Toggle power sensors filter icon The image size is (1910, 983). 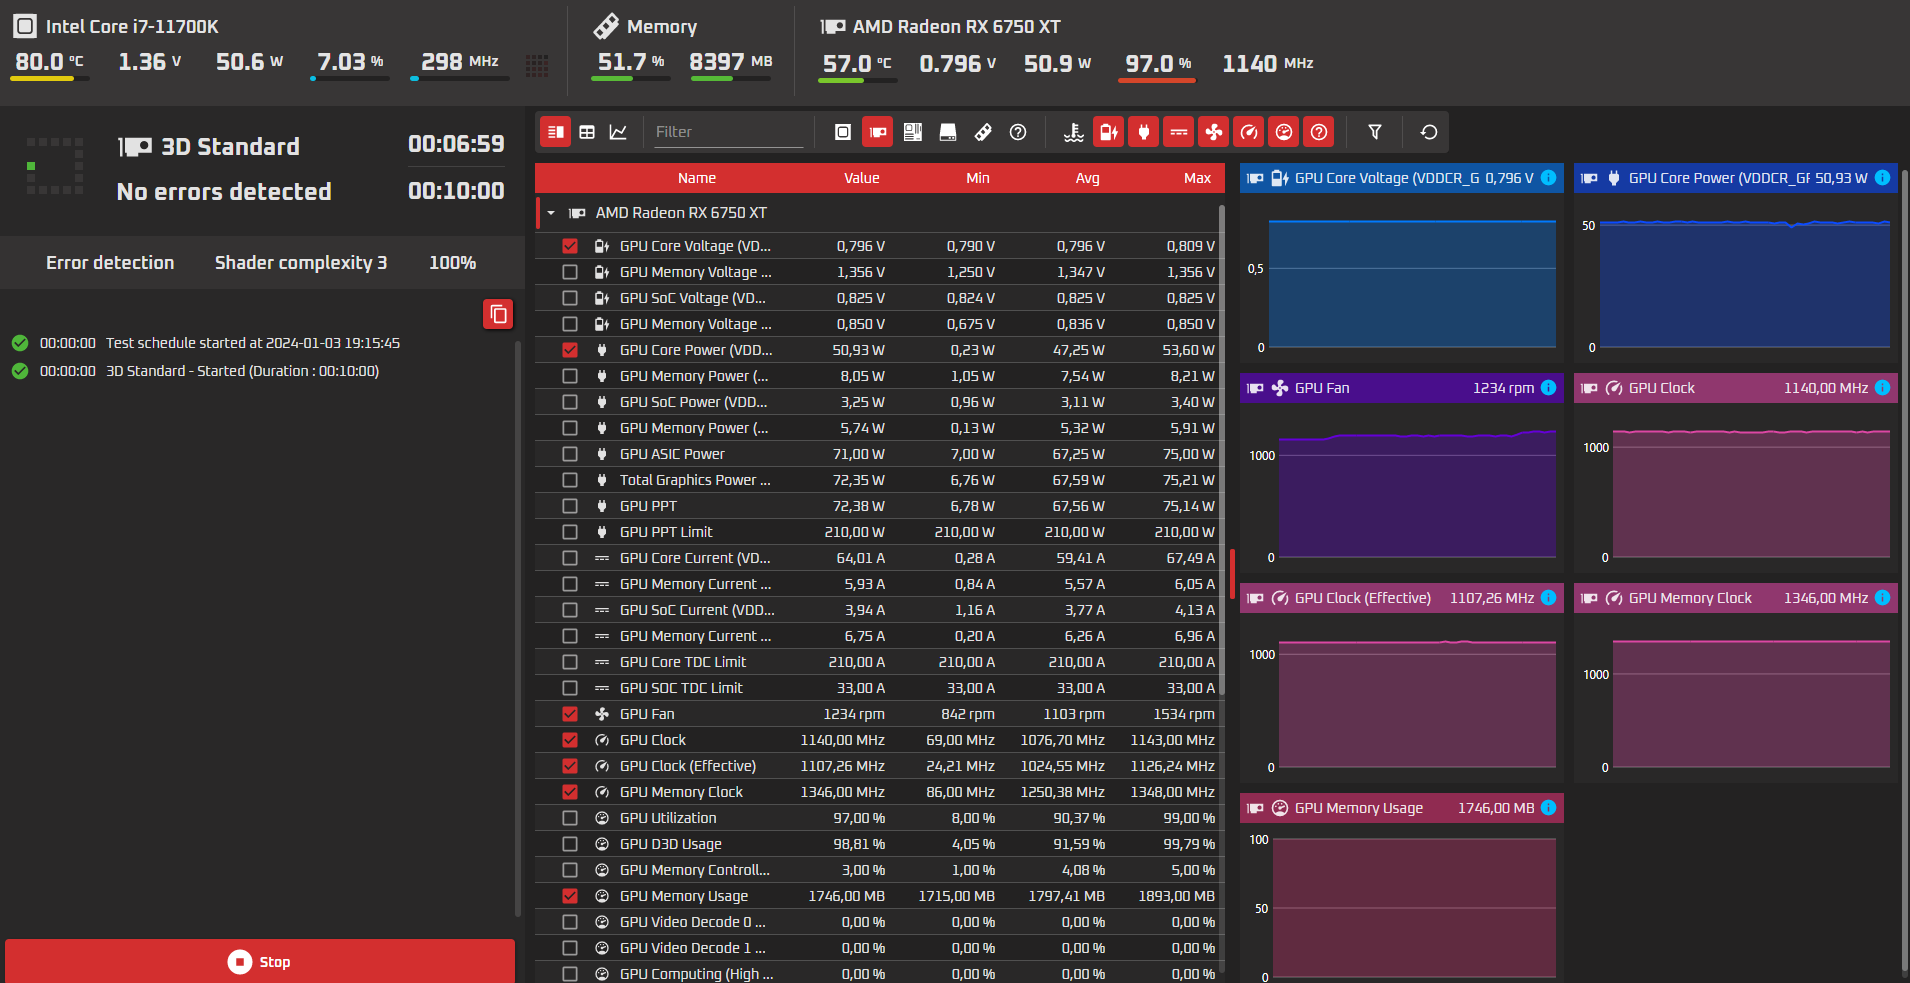coord(1144,132)
